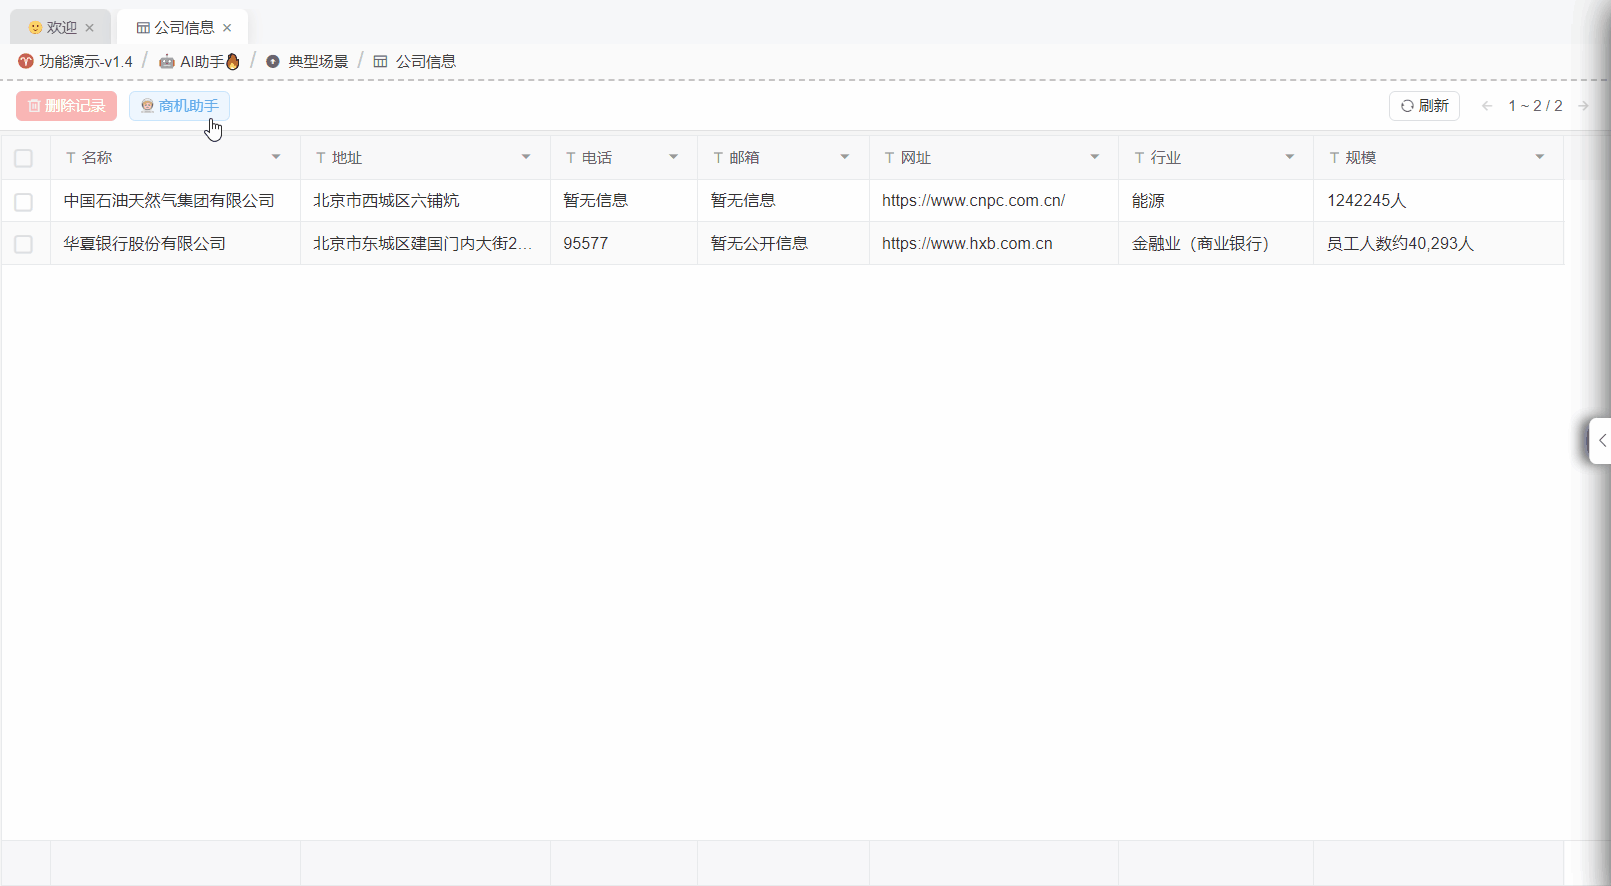Open the 规模 column dropdown arrow
Screen dimensions: 1611x886
click(1540, 157)
